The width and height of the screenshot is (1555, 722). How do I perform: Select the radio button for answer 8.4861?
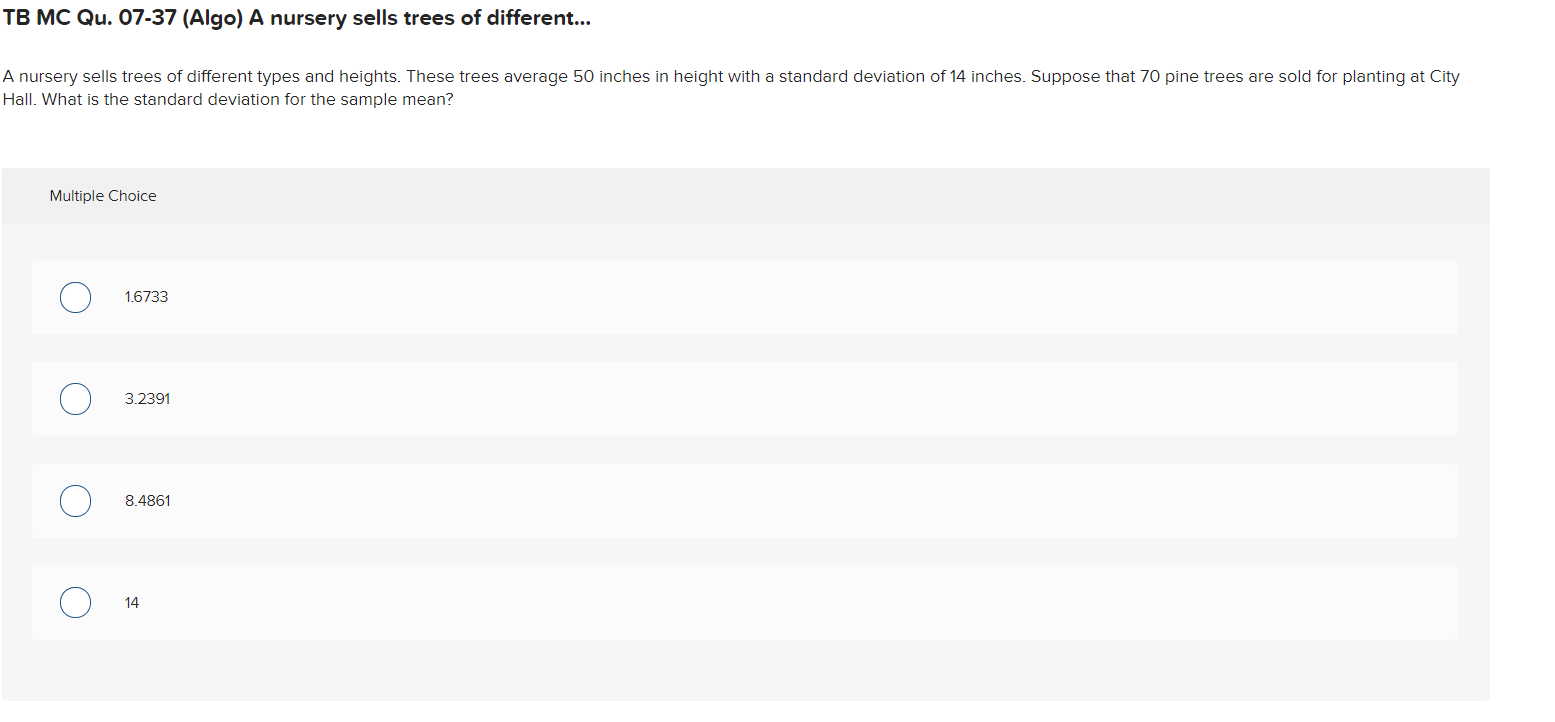tap(75, 500)
